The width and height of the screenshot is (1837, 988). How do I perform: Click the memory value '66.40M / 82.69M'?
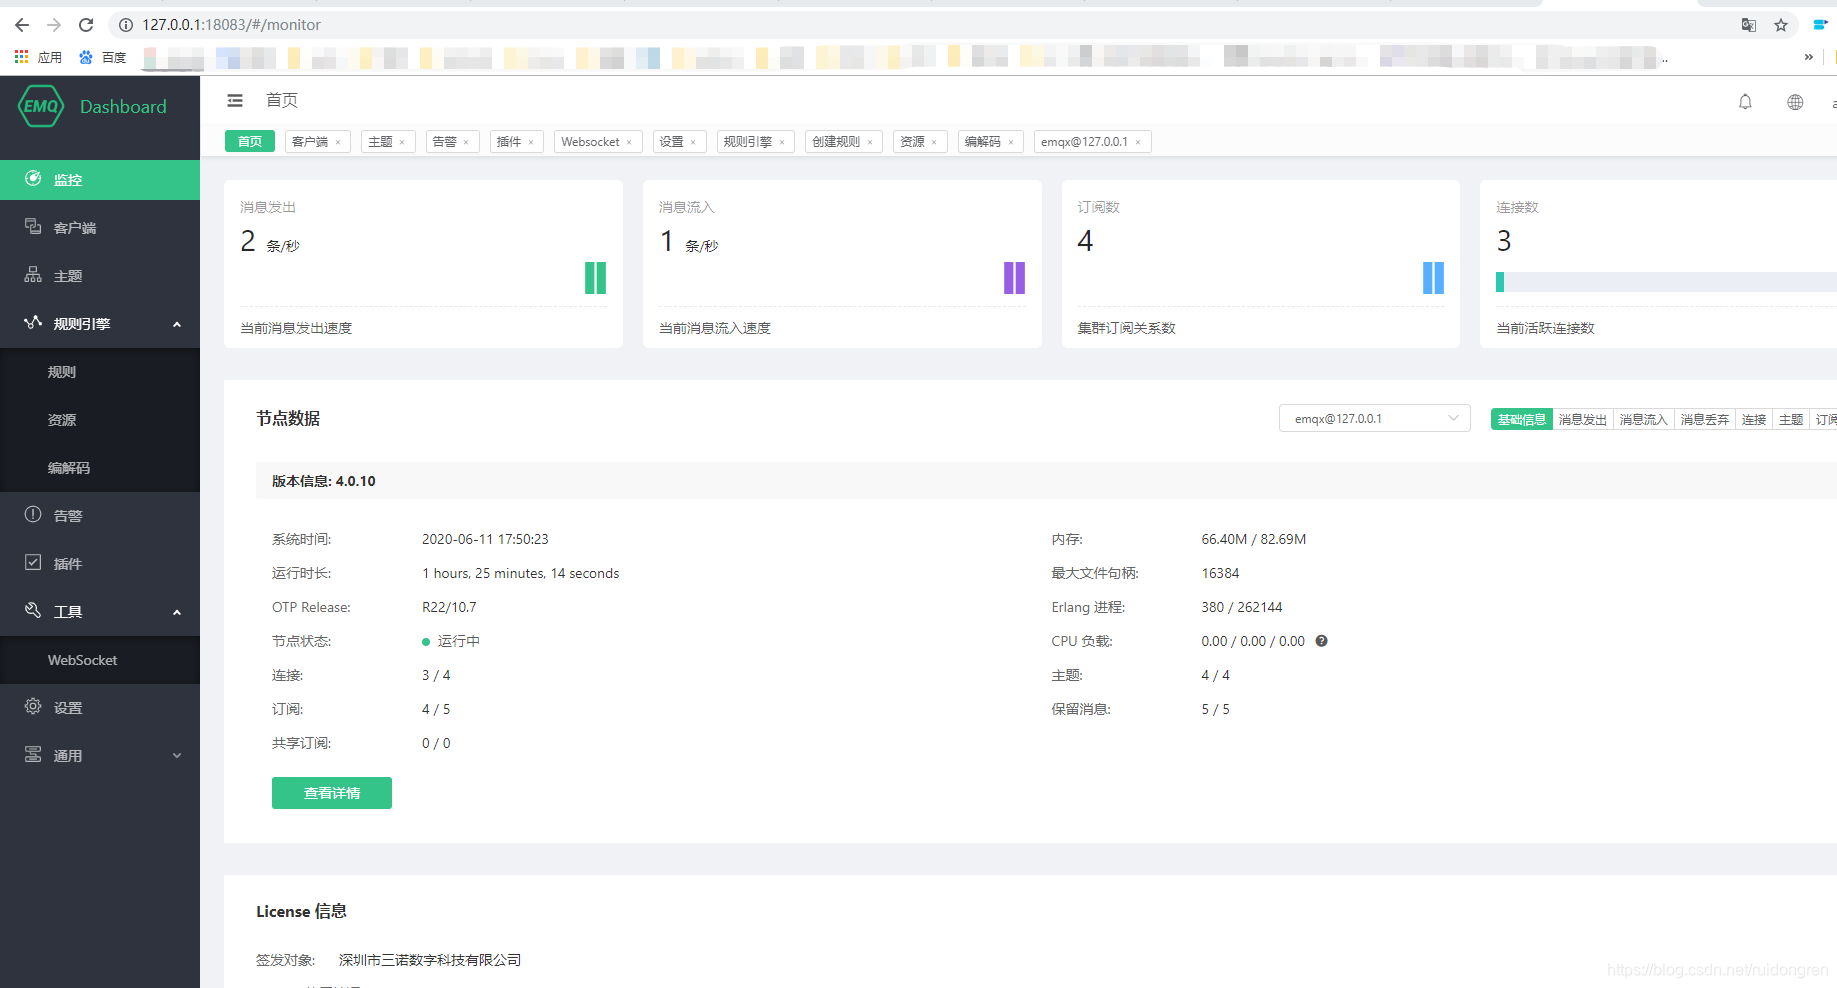(1254, 539)
